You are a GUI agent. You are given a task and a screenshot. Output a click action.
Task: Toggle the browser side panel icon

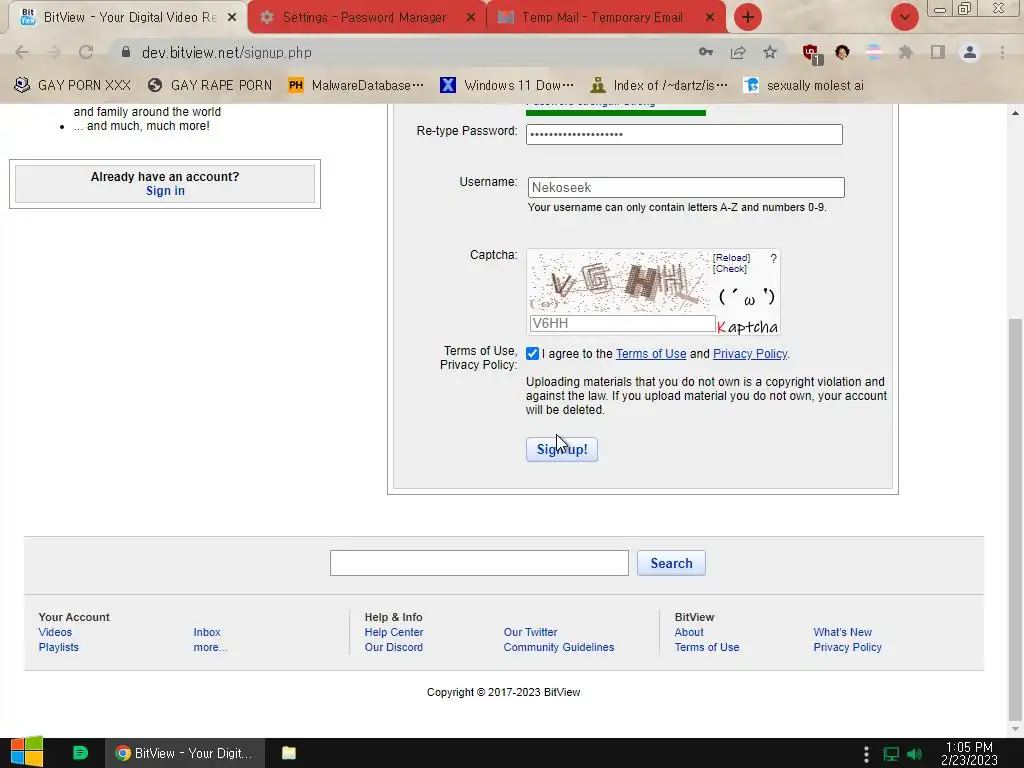click(938, 52)
